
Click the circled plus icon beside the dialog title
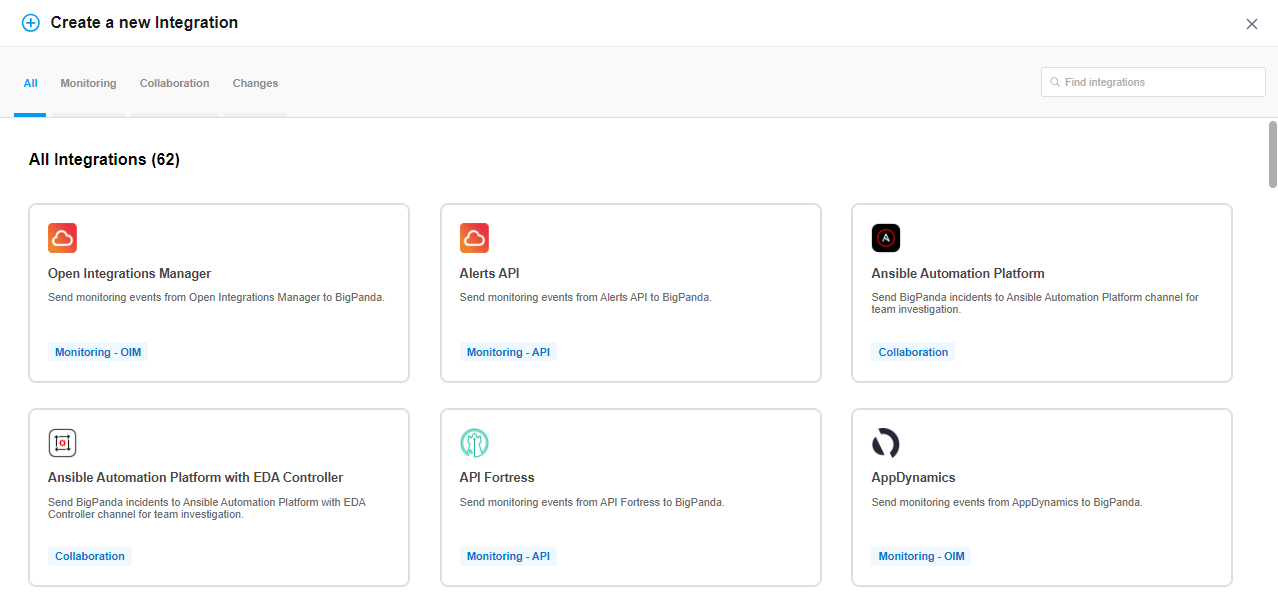30,22
